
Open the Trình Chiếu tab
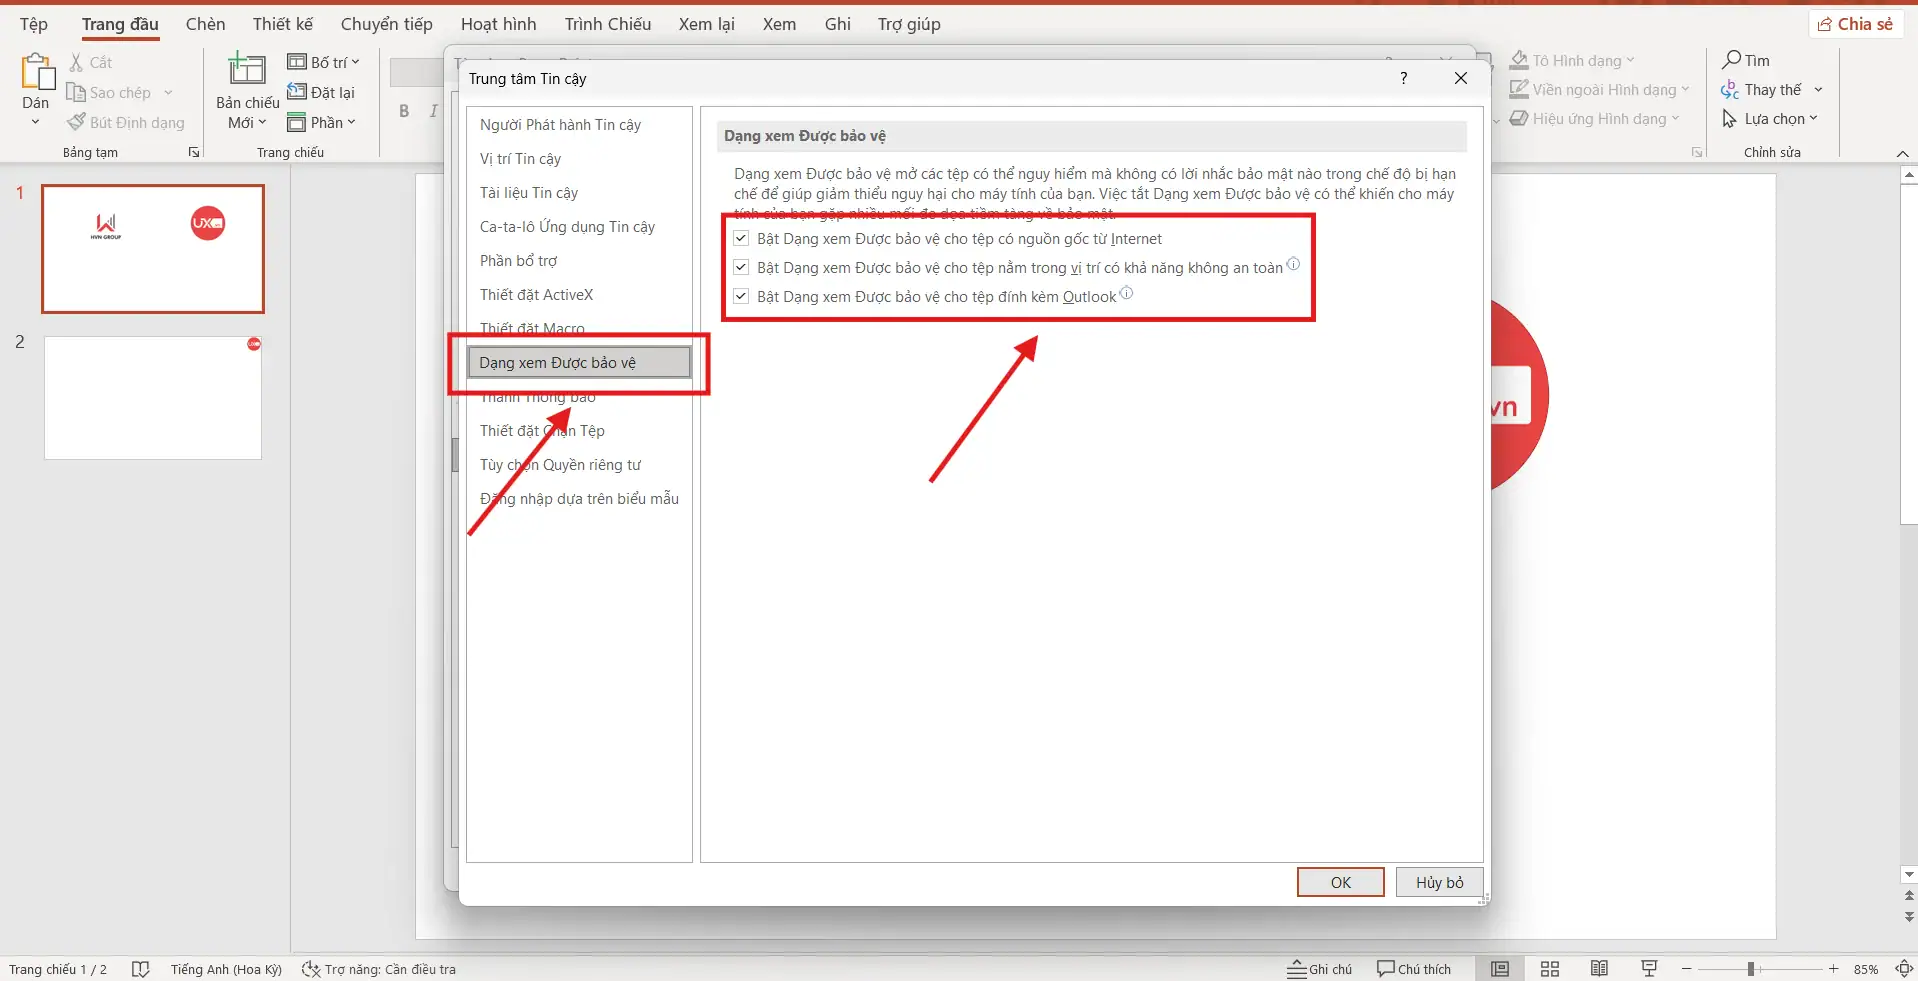pyautogui.click(x=607, y=23)
